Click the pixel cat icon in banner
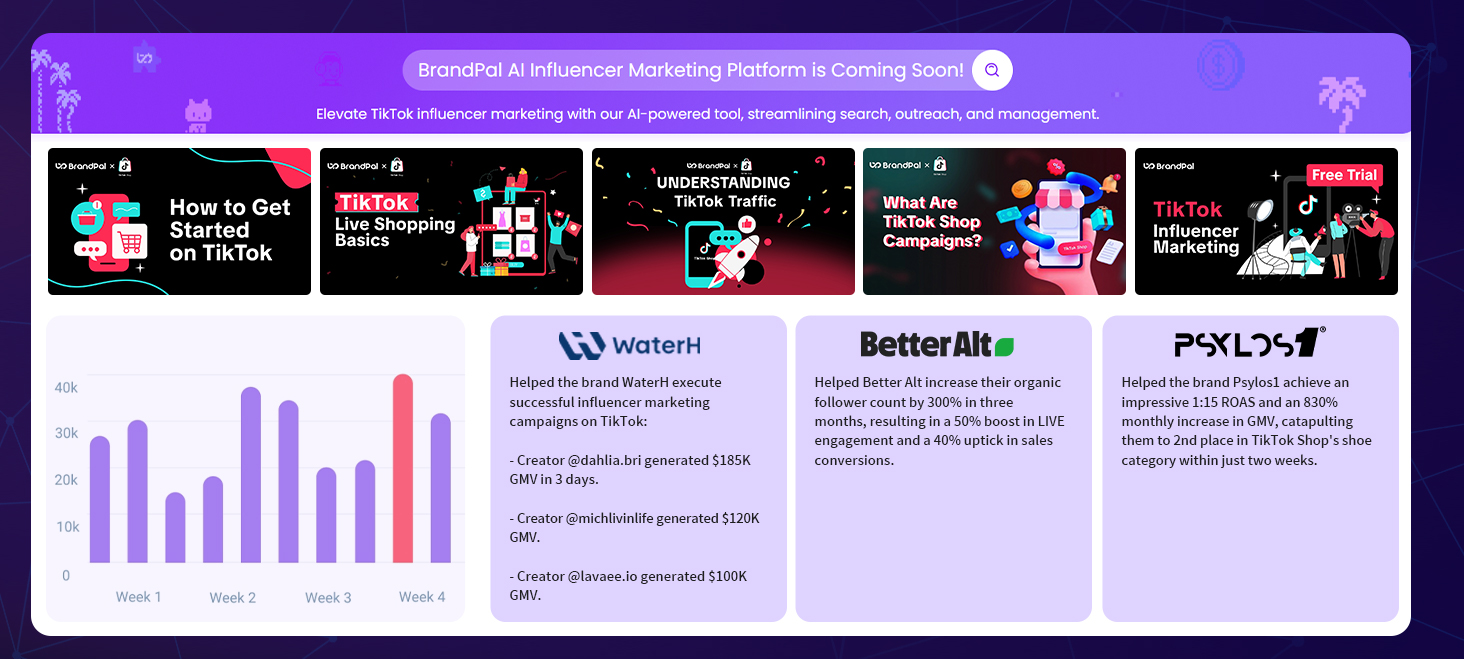Screen dimensions: 1464x659 click(x=198, y=115)
